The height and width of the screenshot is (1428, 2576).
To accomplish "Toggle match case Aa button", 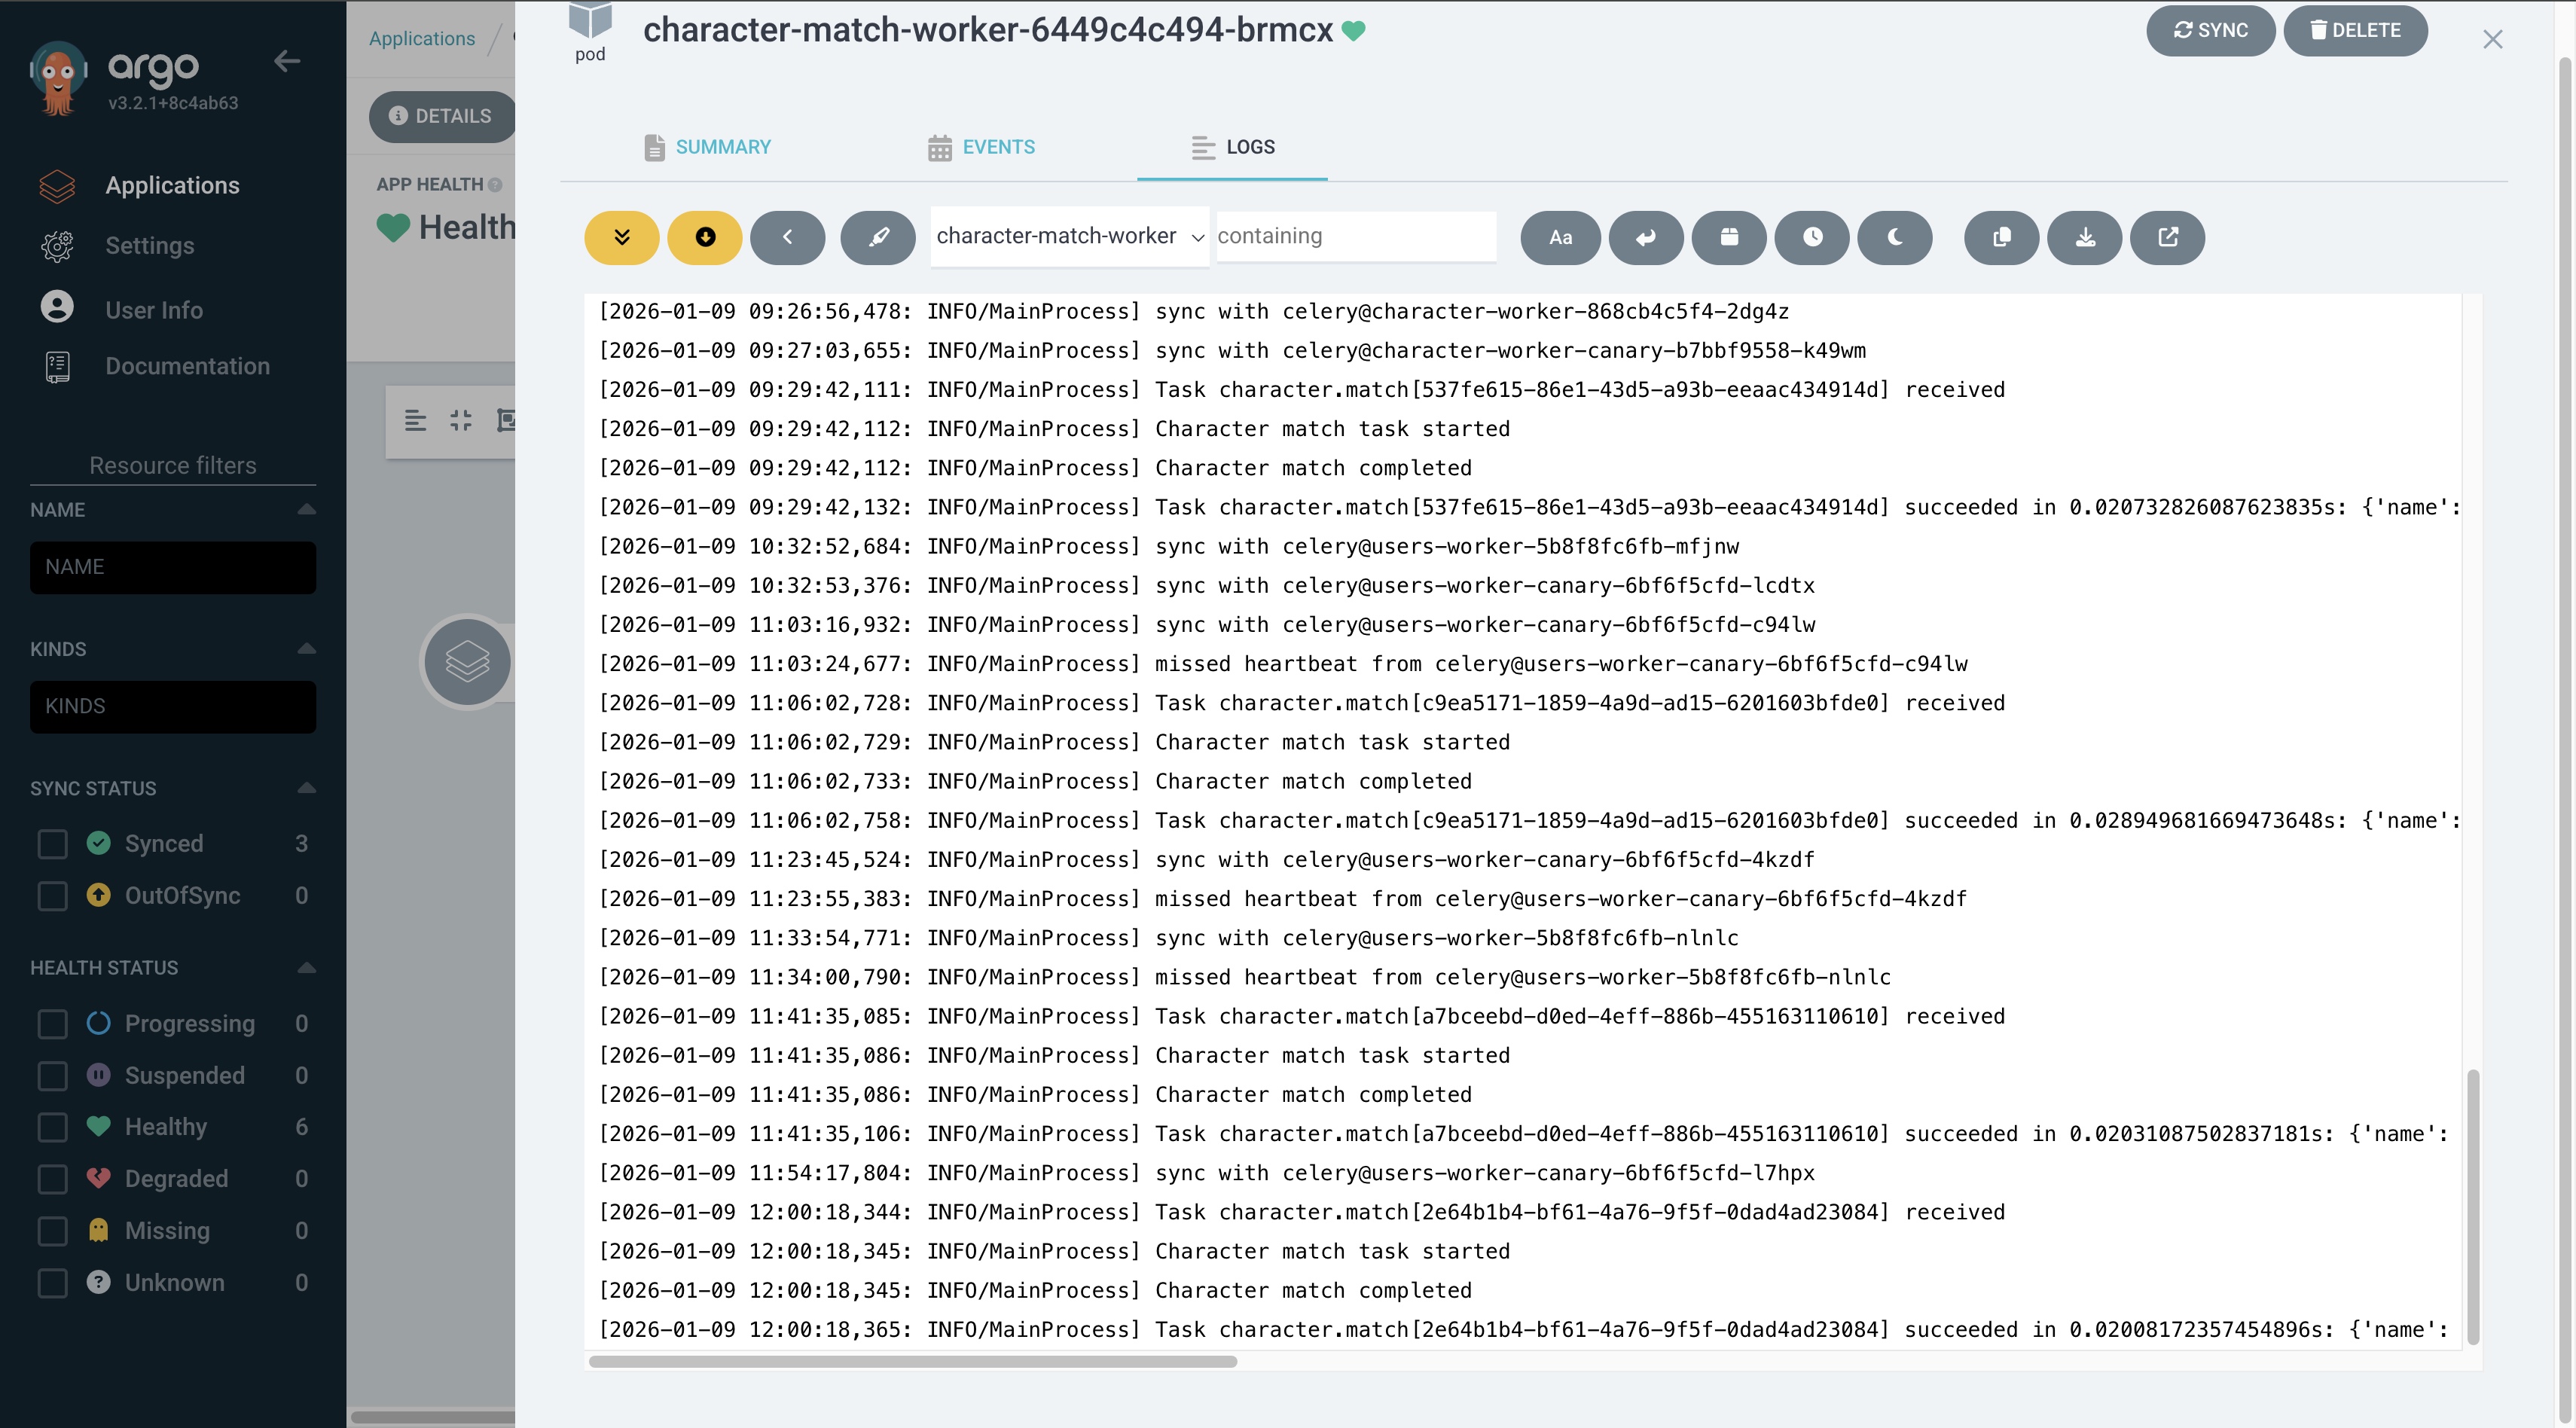I will click(1559, 237).
